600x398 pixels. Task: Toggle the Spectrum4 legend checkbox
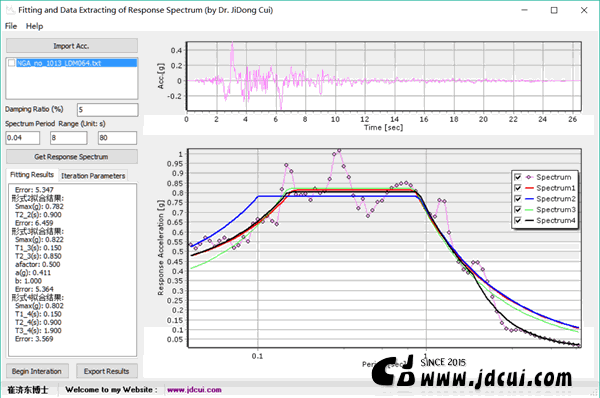518,220
